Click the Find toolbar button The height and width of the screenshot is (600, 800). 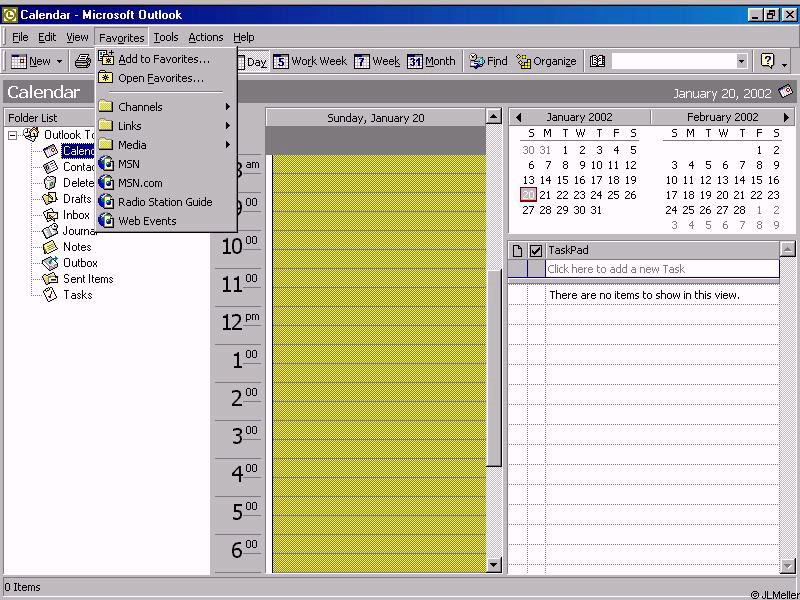point(488,62)
